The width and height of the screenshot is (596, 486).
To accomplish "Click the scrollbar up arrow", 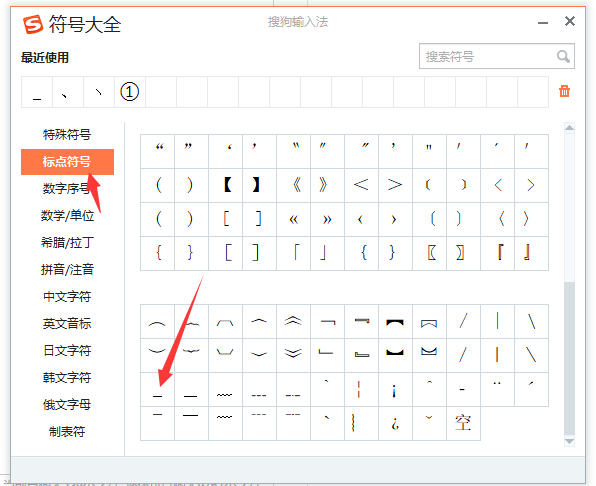I will click(x=569, y=128).
